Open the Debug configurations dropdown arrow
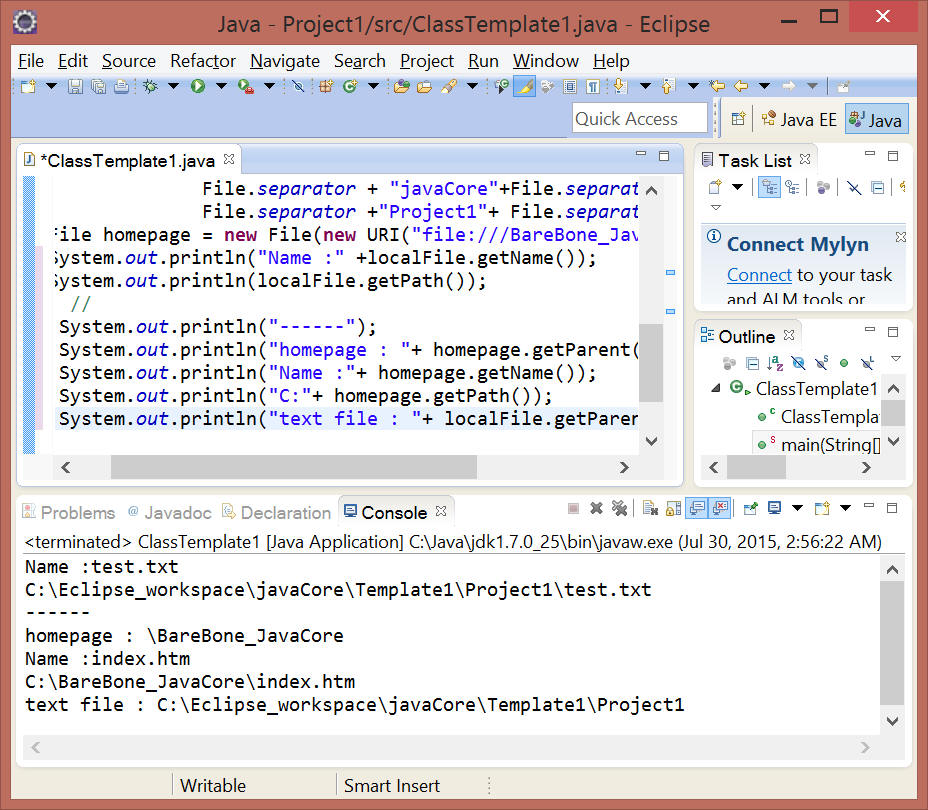Screen dimensions: 928x810 (173, 86)
